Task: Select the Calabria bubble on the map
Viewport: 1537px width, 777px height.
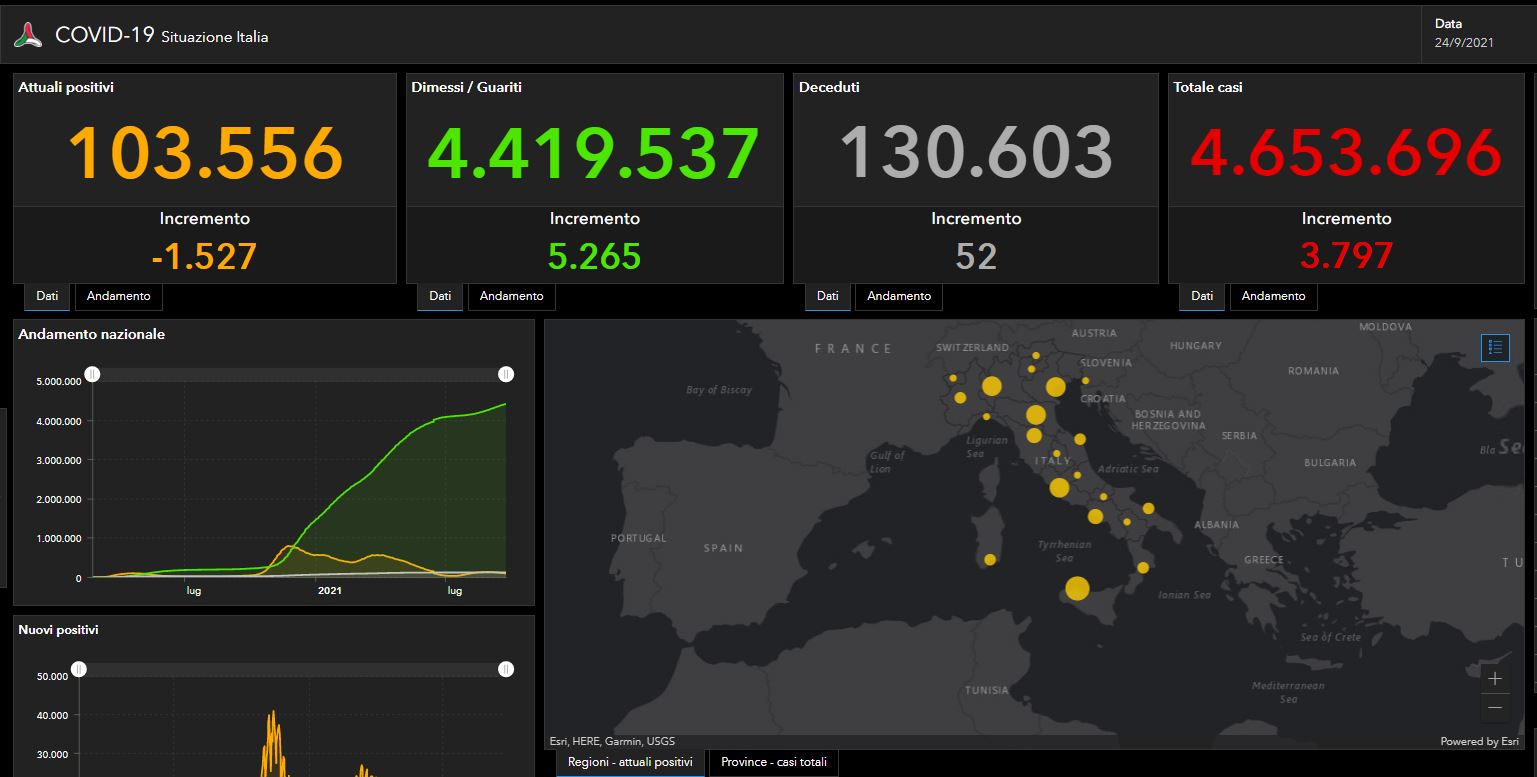Action: click(1143, 568)
